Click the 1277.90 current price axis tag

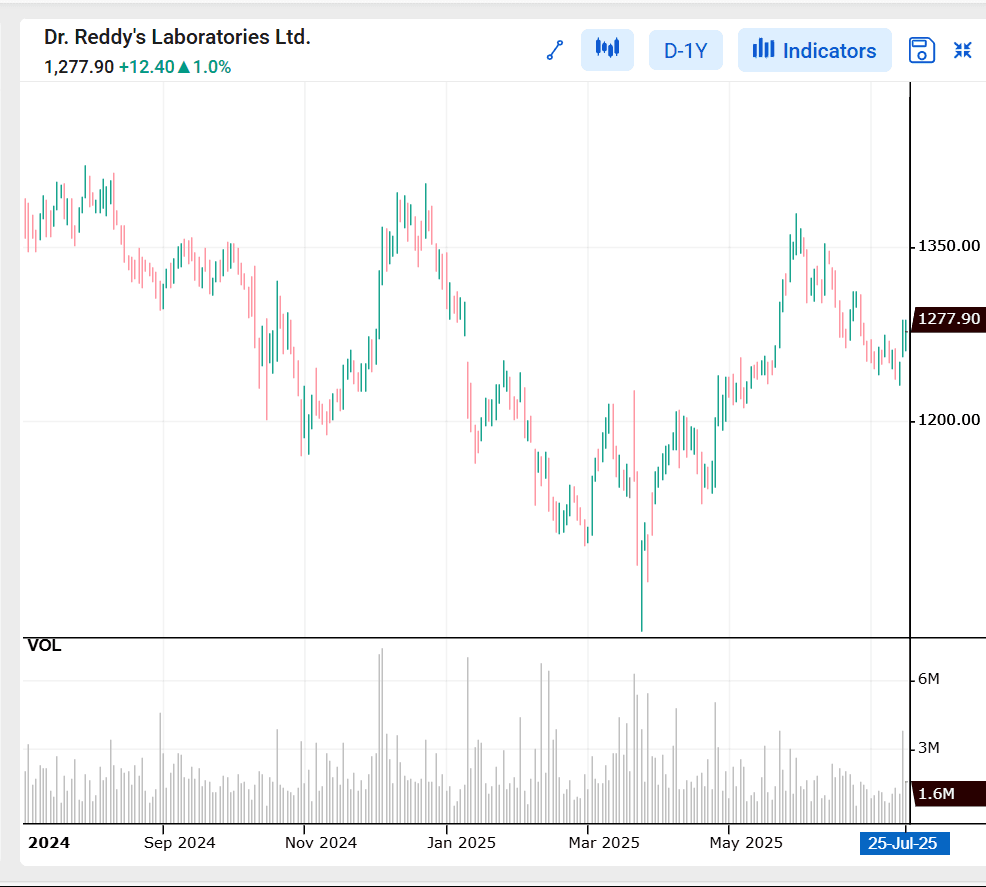pos(948,319)
